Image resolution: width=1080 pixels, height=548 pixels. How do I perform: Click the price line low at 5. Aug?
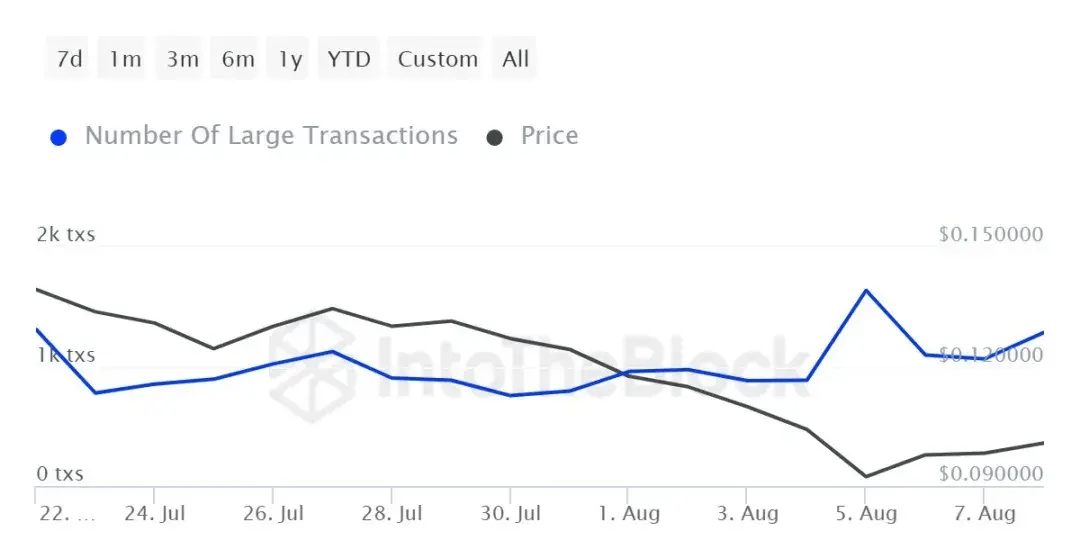(865, 477)
